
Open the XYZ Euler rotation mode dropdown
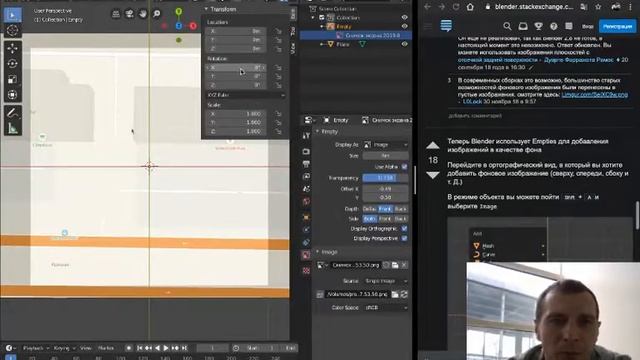(246, 95)
